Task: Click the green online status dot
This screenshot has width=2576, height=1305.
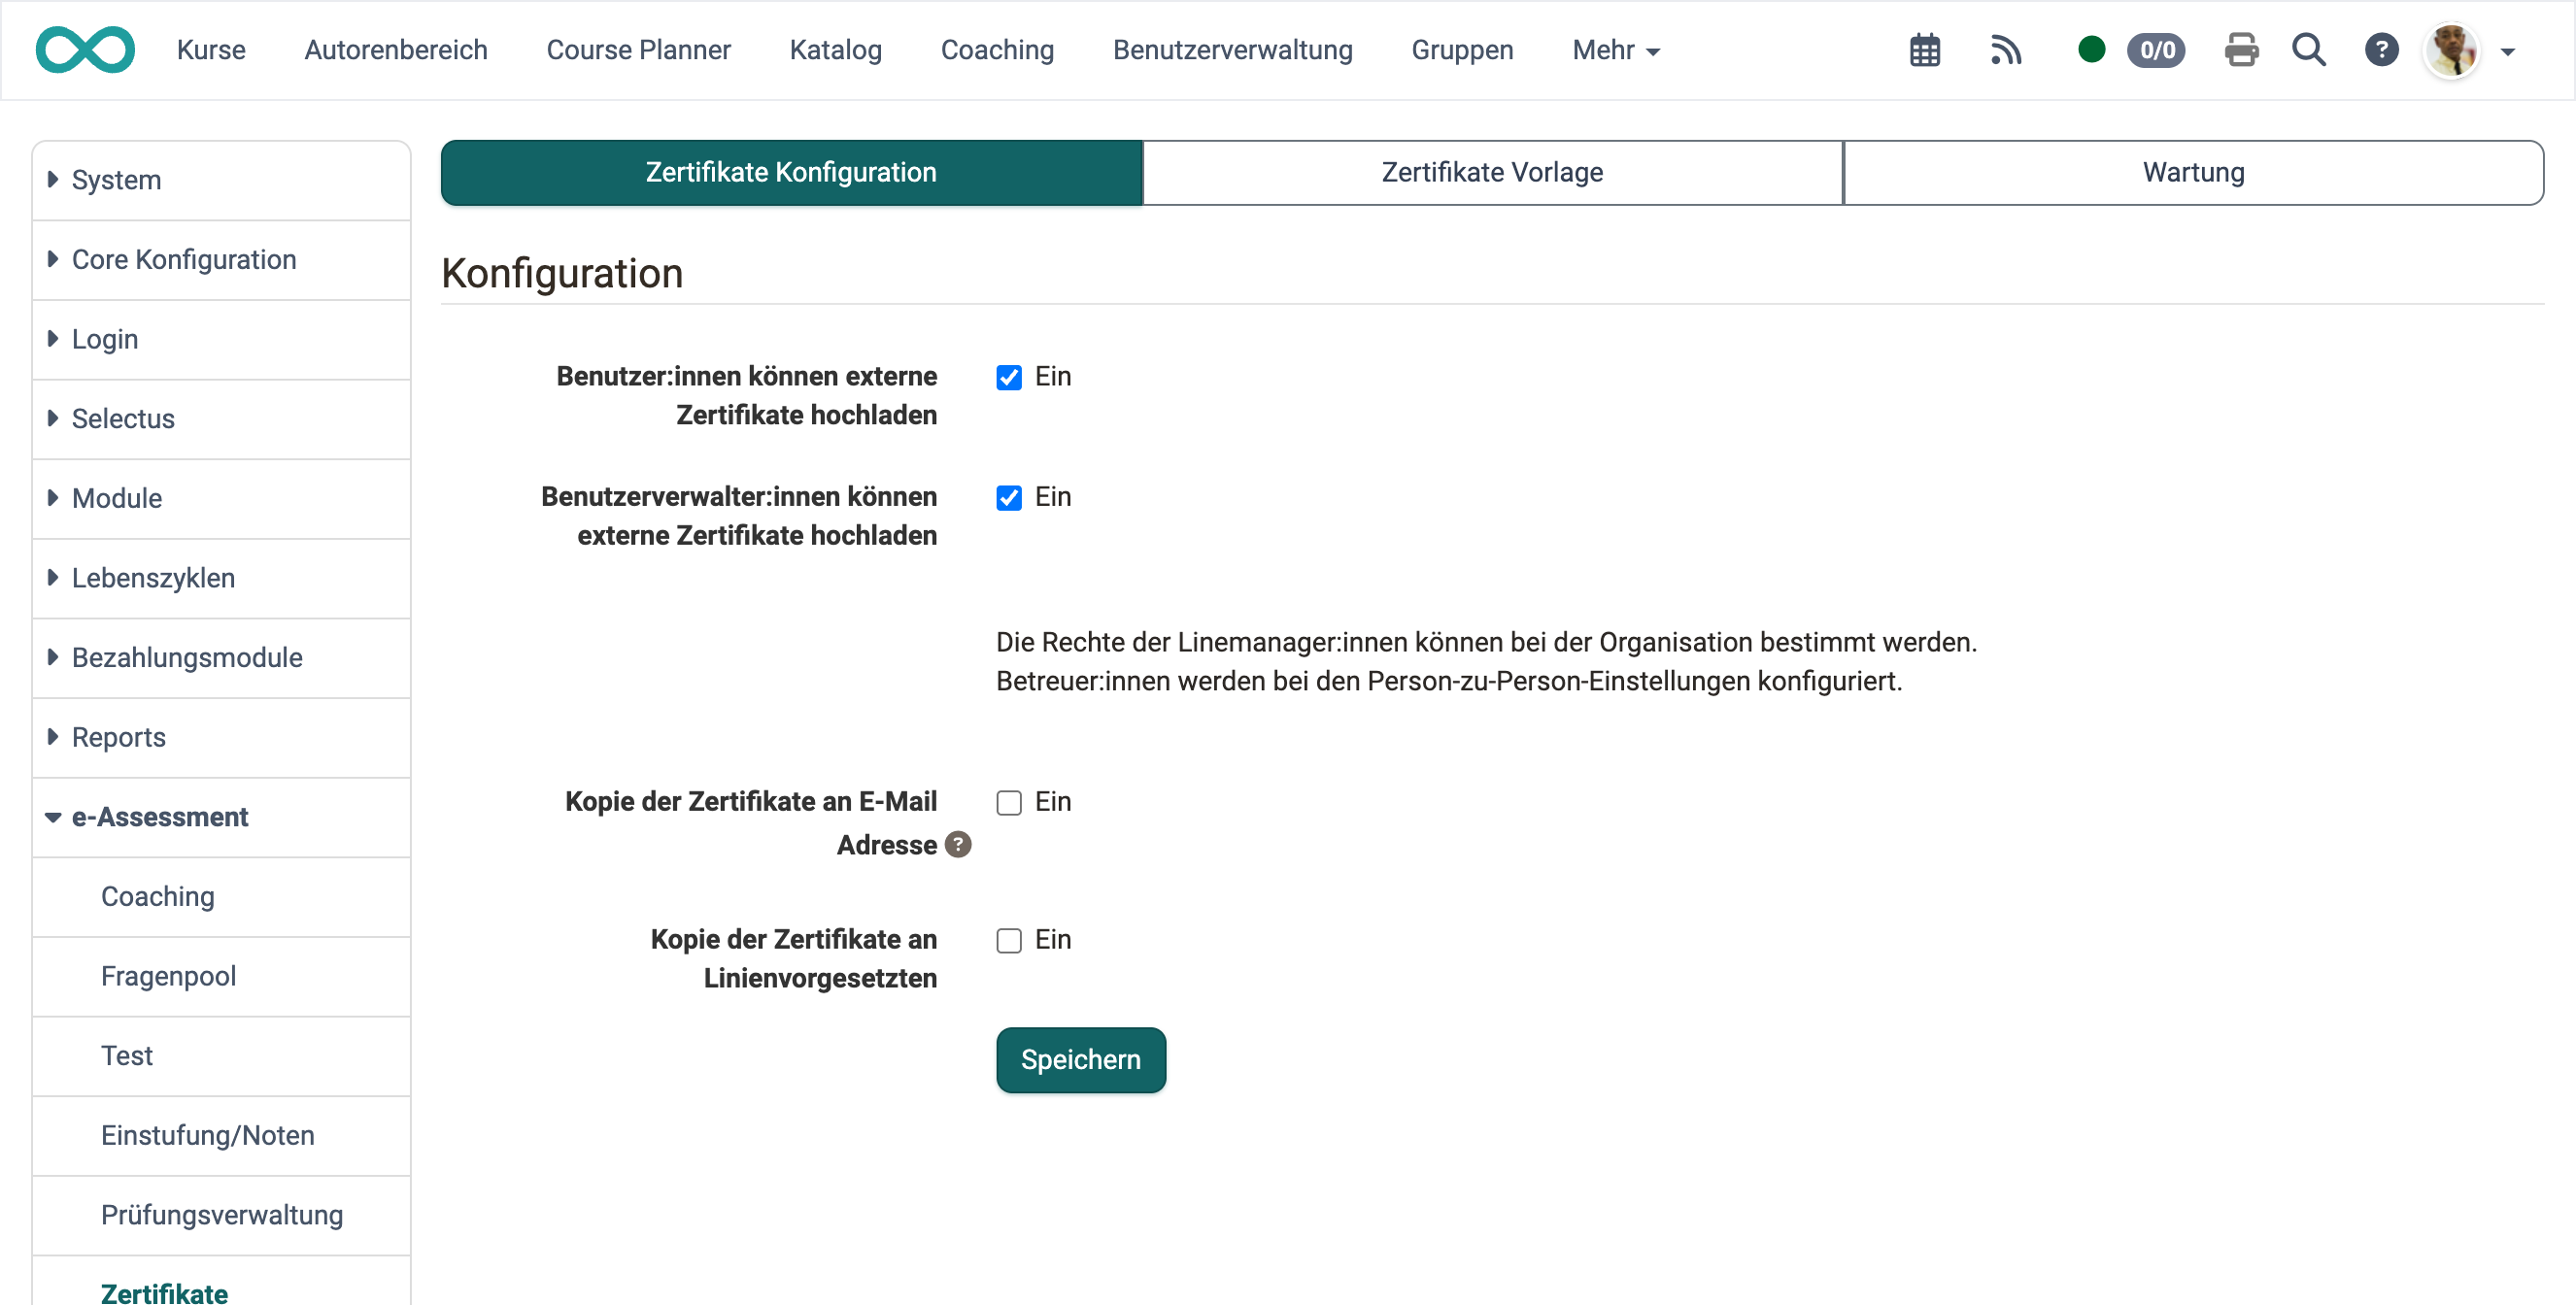Action: [x=2091, y=49]
